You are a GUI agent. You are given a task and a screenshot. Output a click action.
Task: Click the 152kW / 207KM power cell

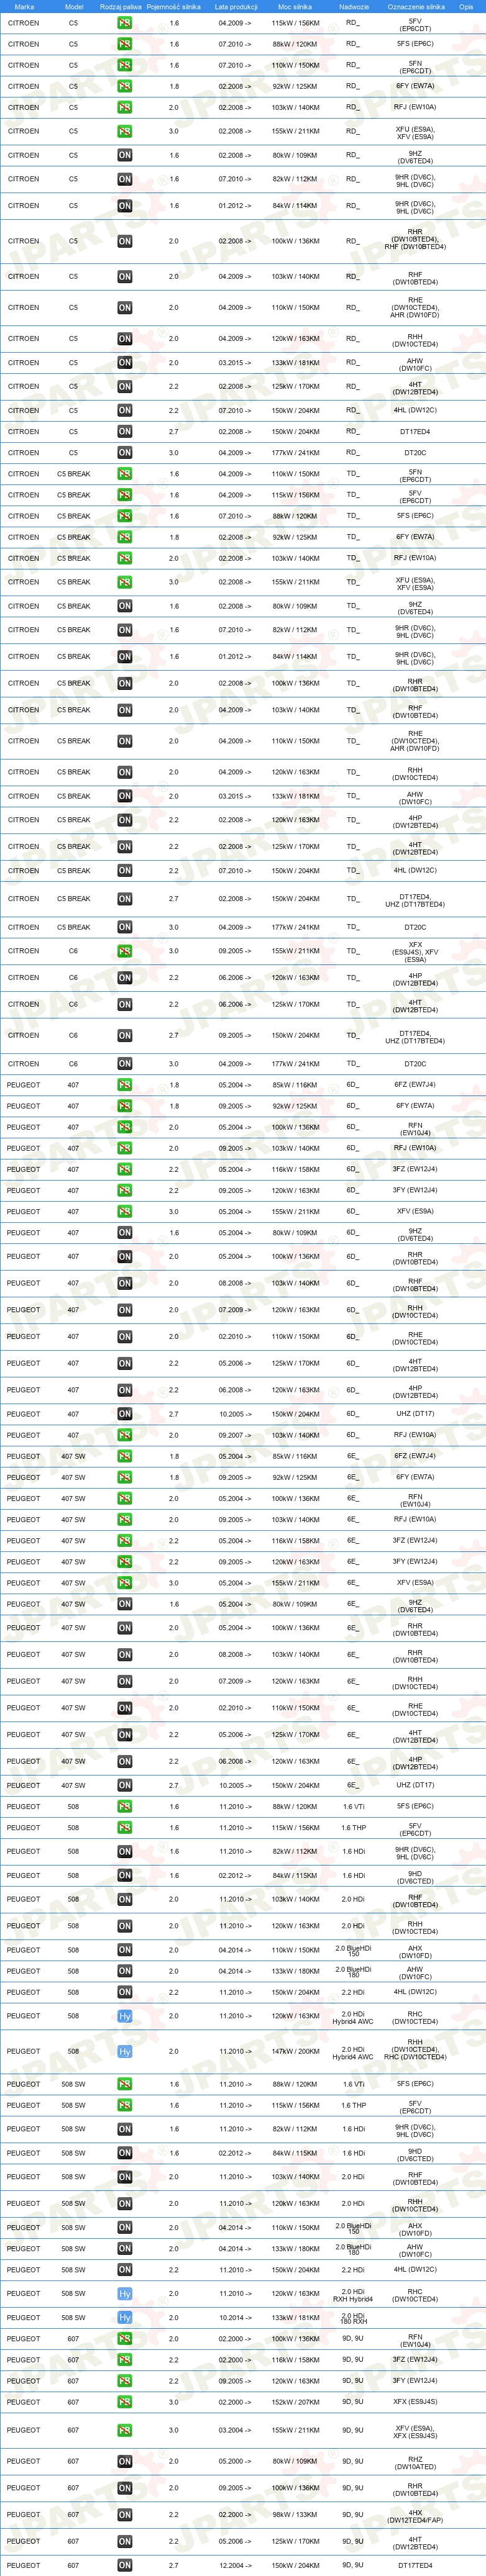295,2402
